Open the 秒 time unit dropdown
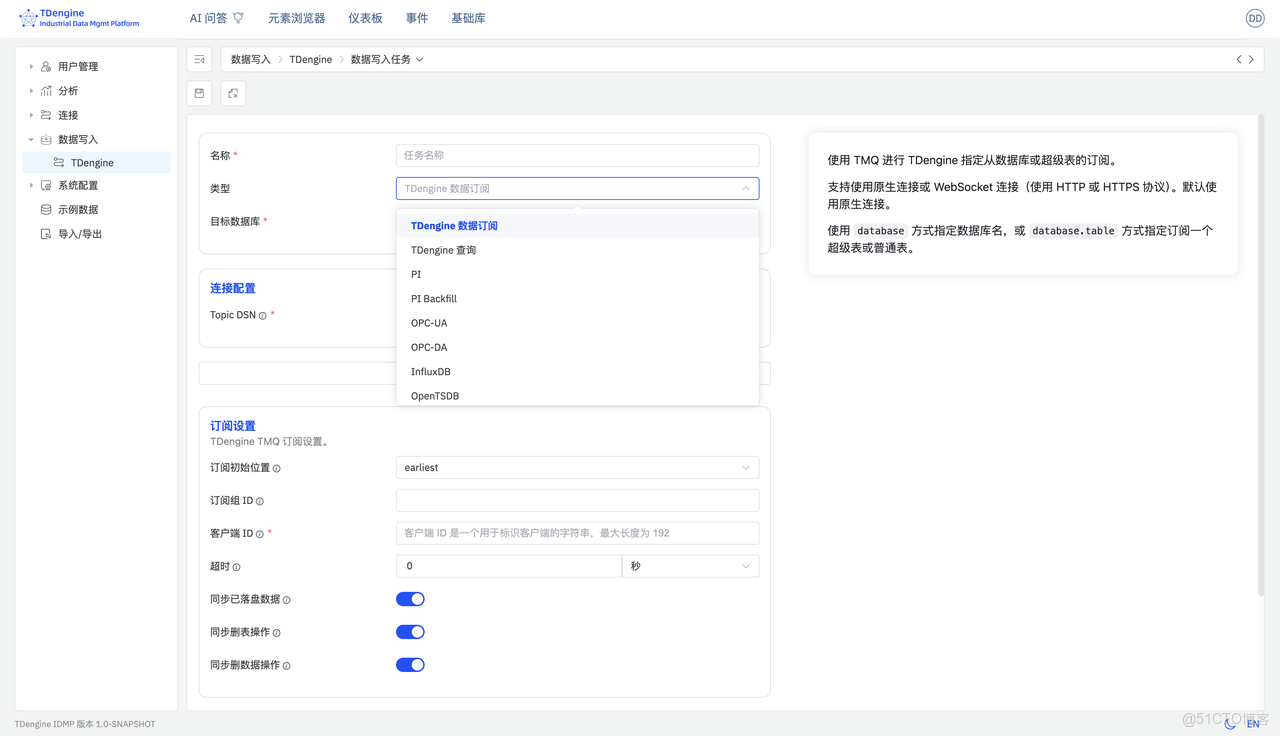 (x=690, y=566)
